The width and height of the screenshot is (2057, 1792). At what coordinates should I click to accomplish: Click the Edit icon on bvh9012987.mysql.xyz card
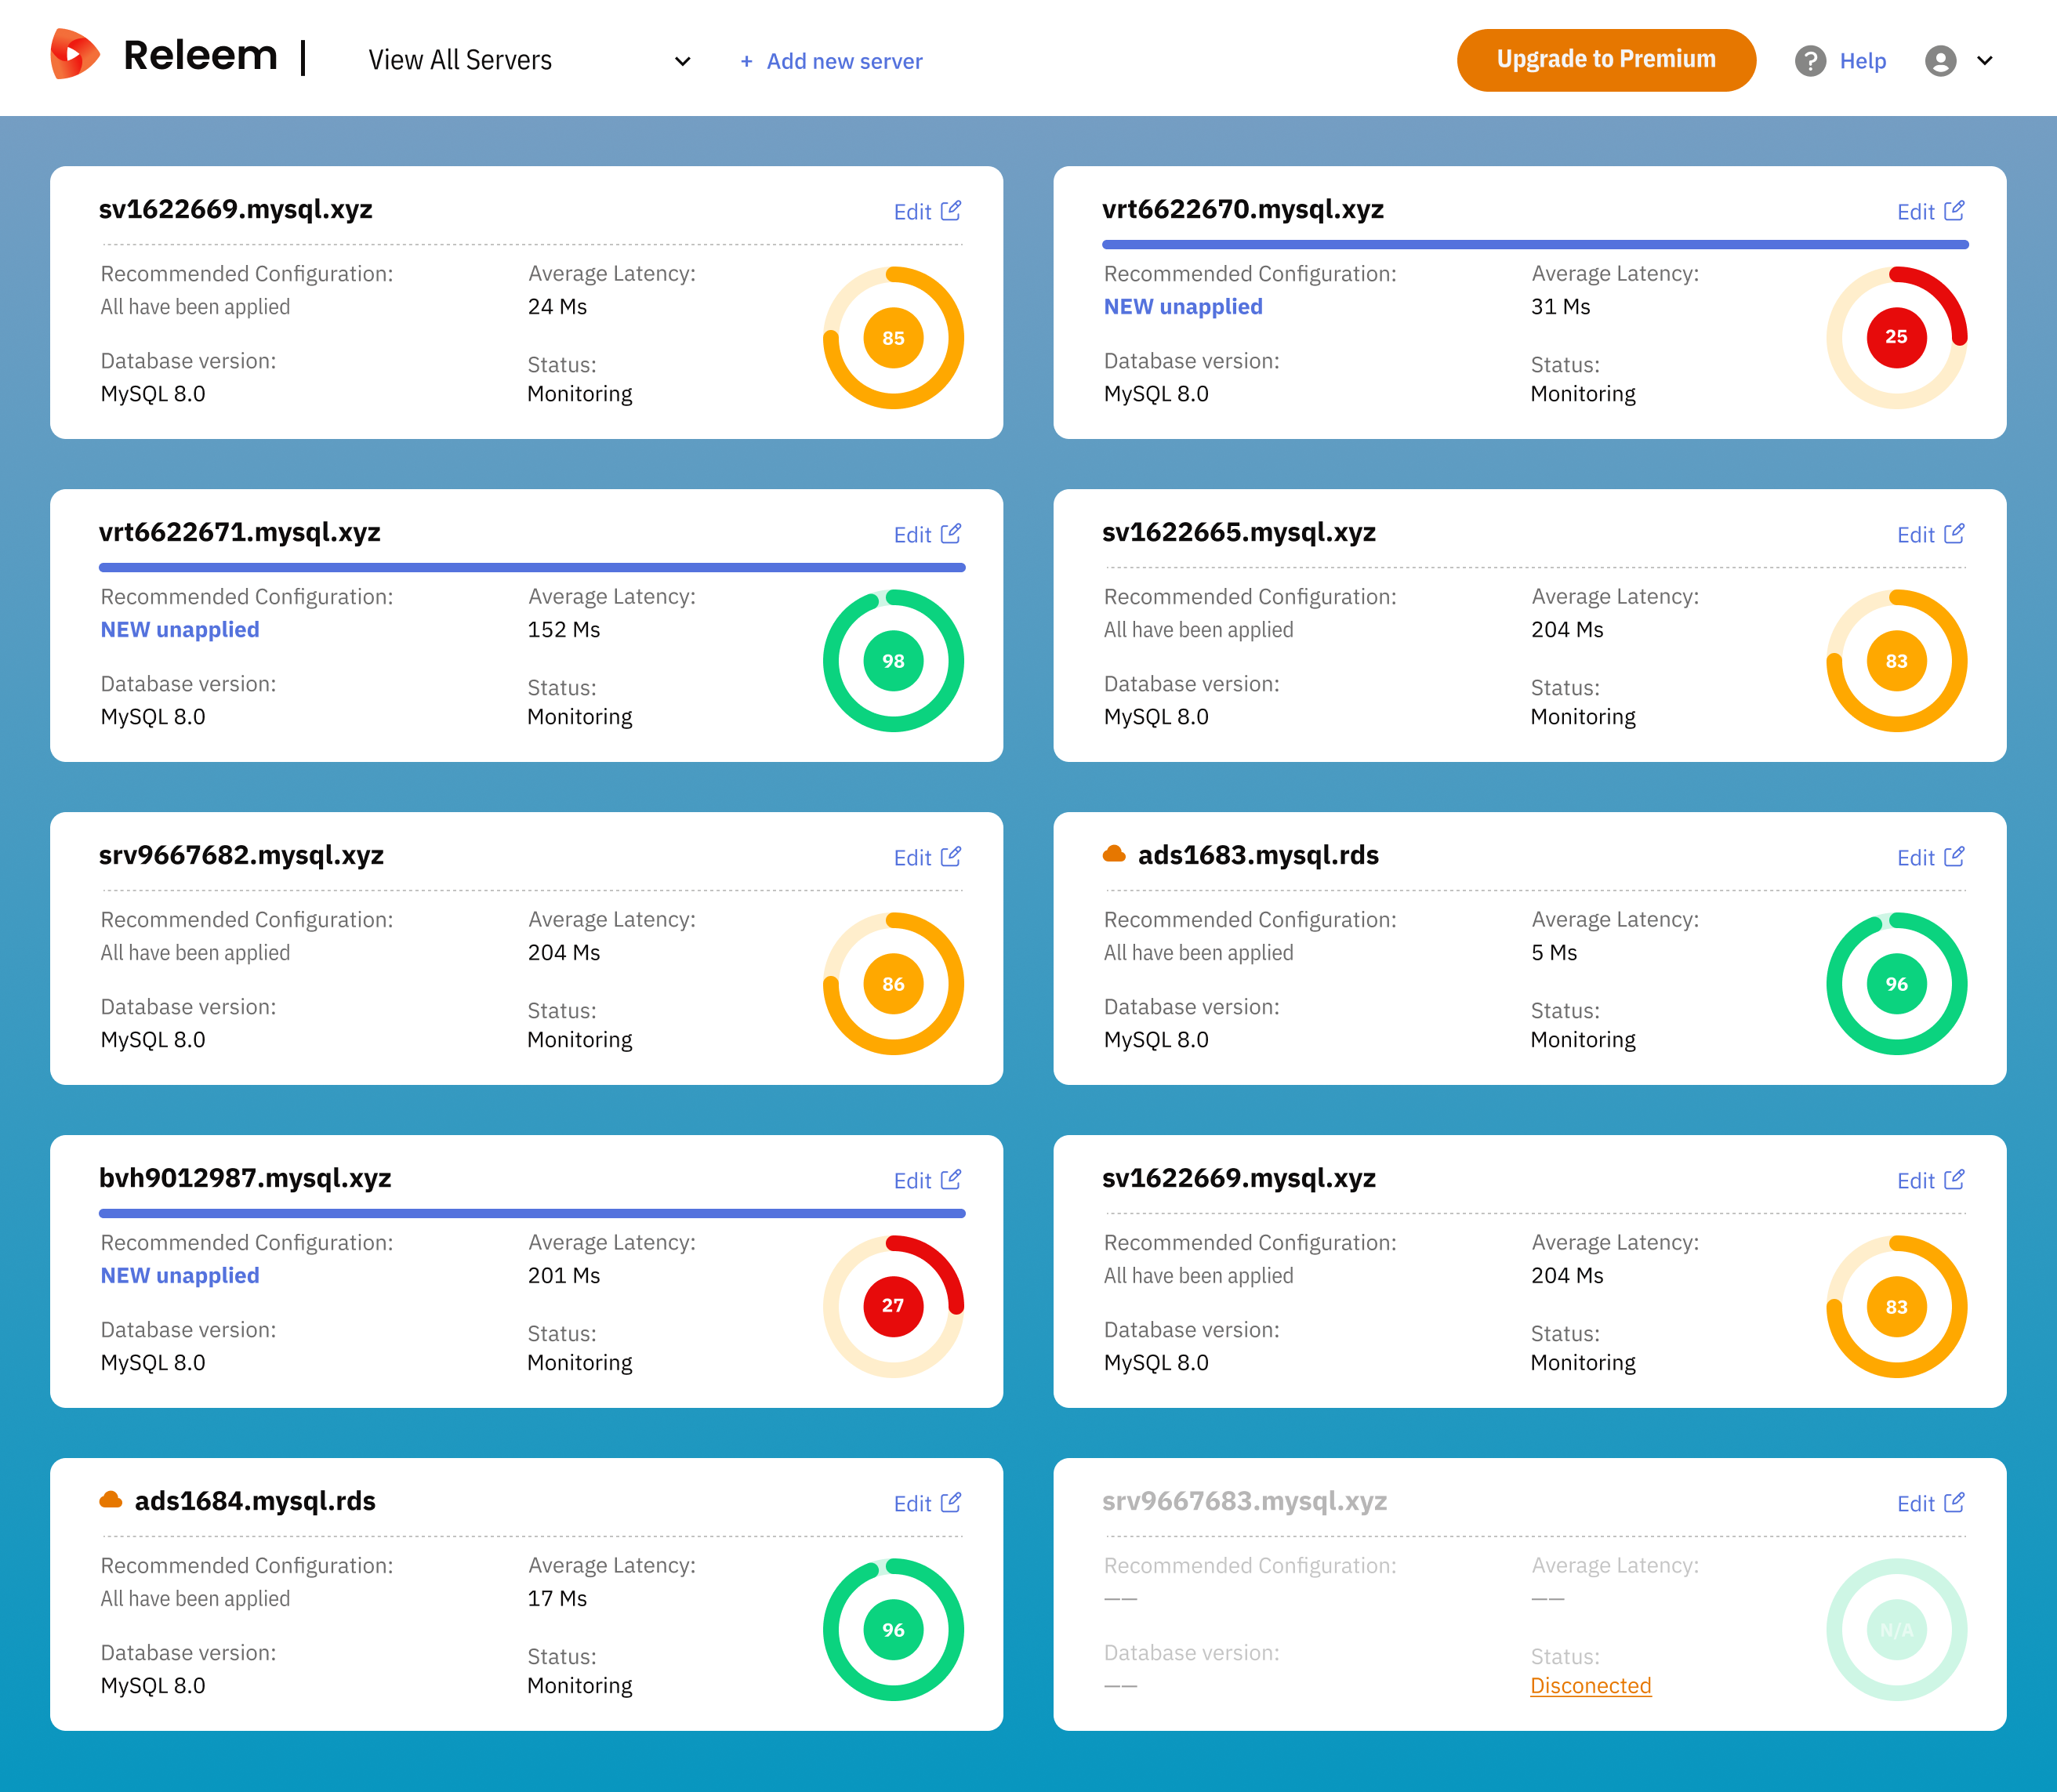point(952,1179)
